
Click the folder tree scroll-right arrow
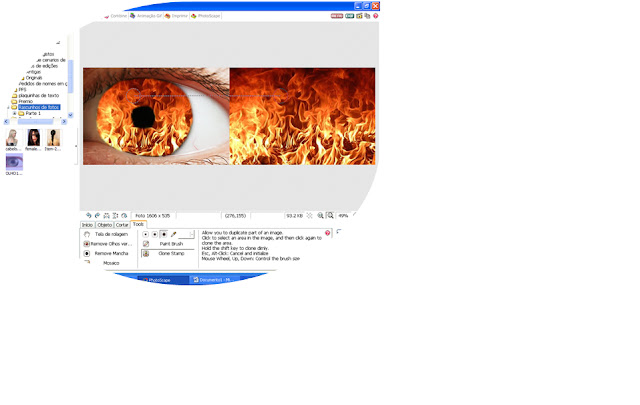coord(64,122)
